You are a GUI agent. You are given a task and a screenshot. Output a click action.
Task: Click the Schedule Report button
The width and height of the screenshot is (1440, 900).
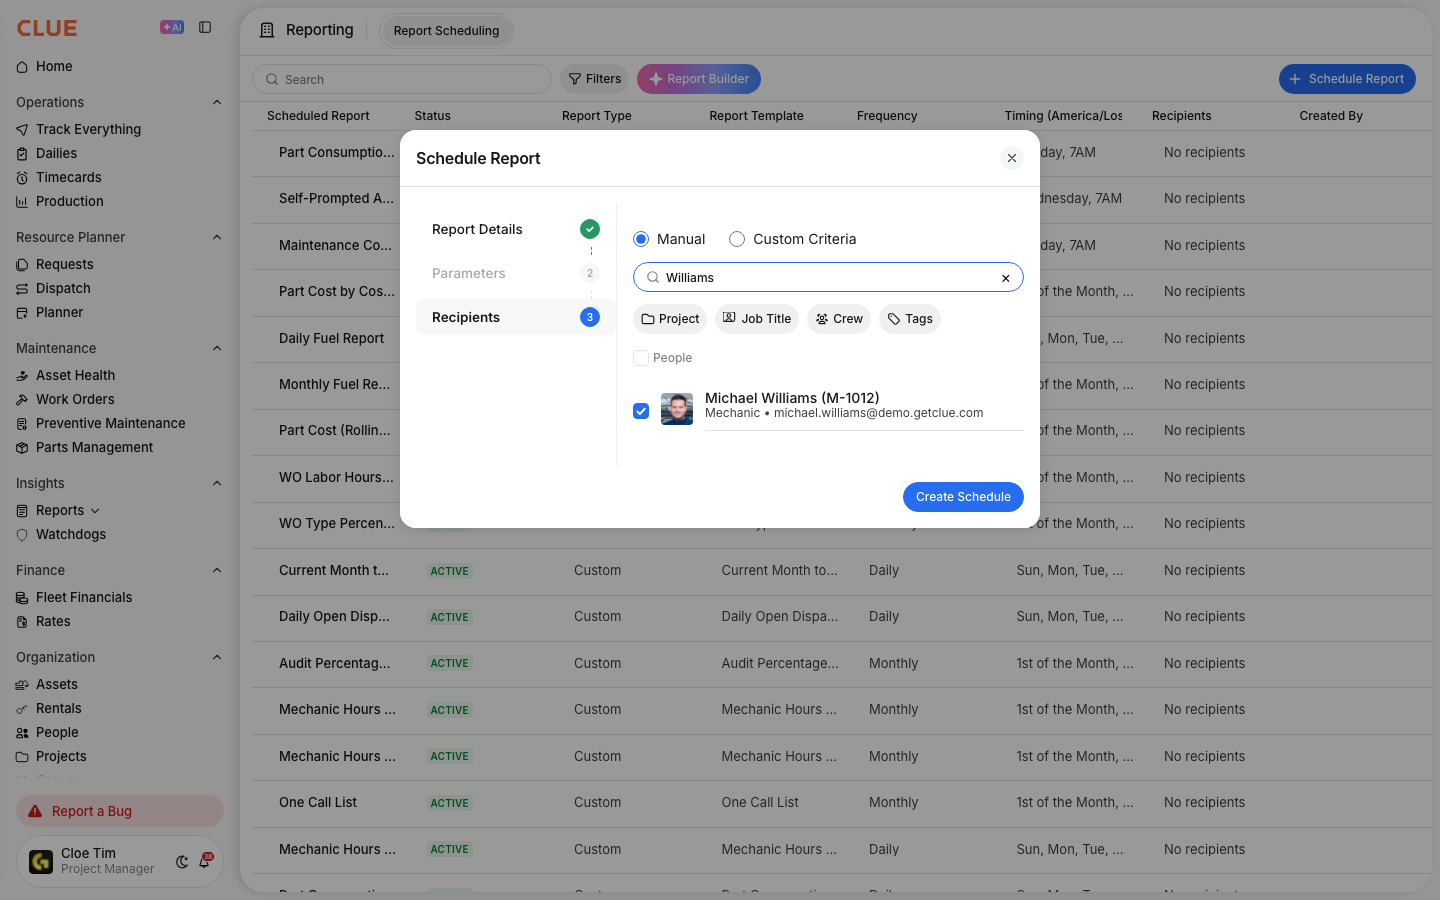point(1347,79)
